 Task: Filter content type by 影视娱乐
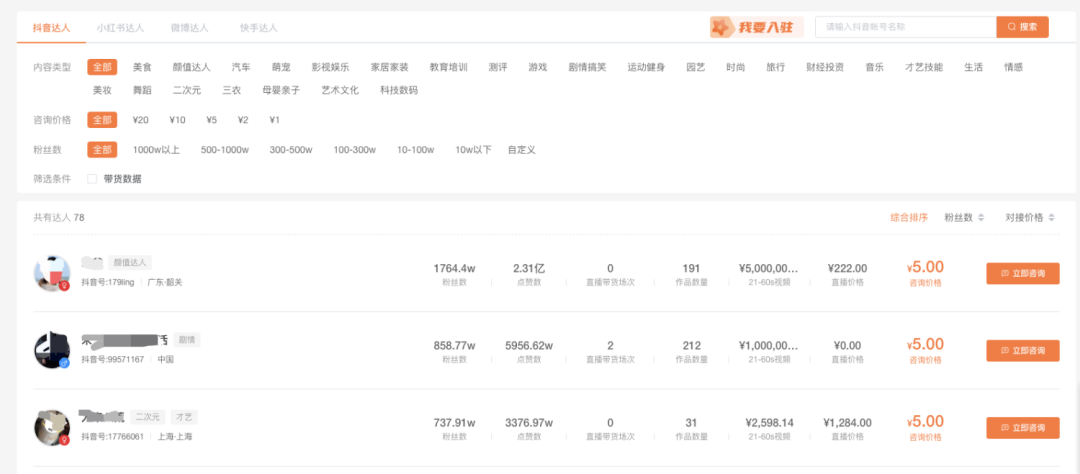331,68
